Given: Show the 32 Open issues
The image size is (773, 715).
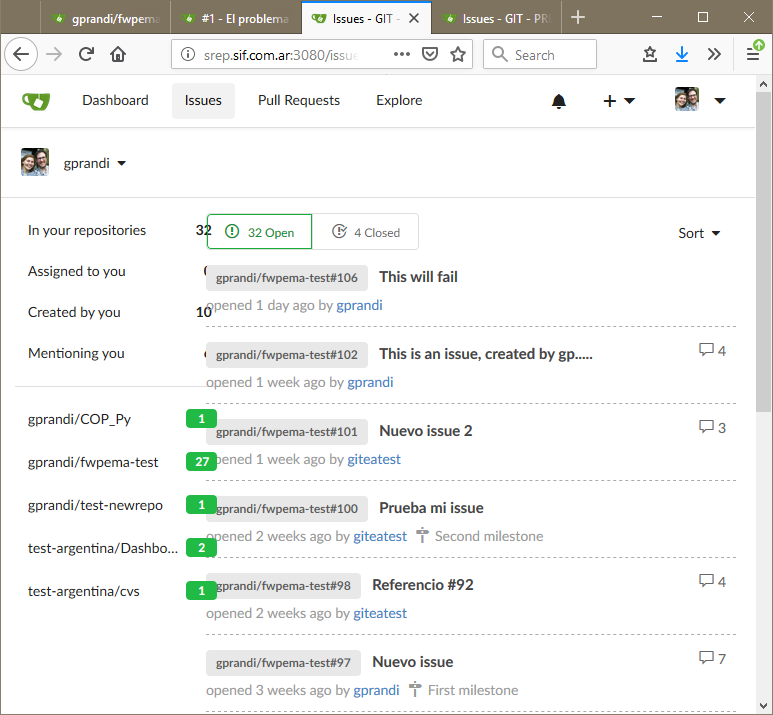Looking at the screenshot, I should [x=260, y=232].
